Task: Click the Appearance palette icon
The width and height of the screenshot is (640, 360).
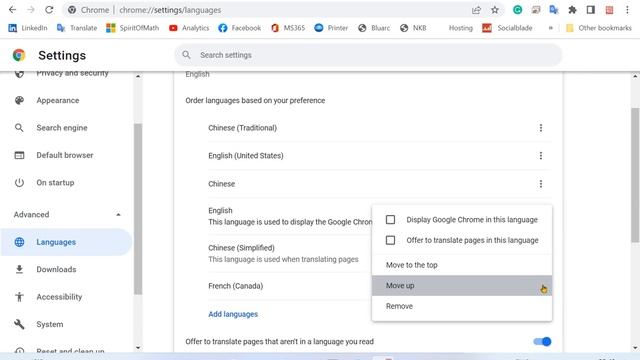Action: click(x=19, y=100)
